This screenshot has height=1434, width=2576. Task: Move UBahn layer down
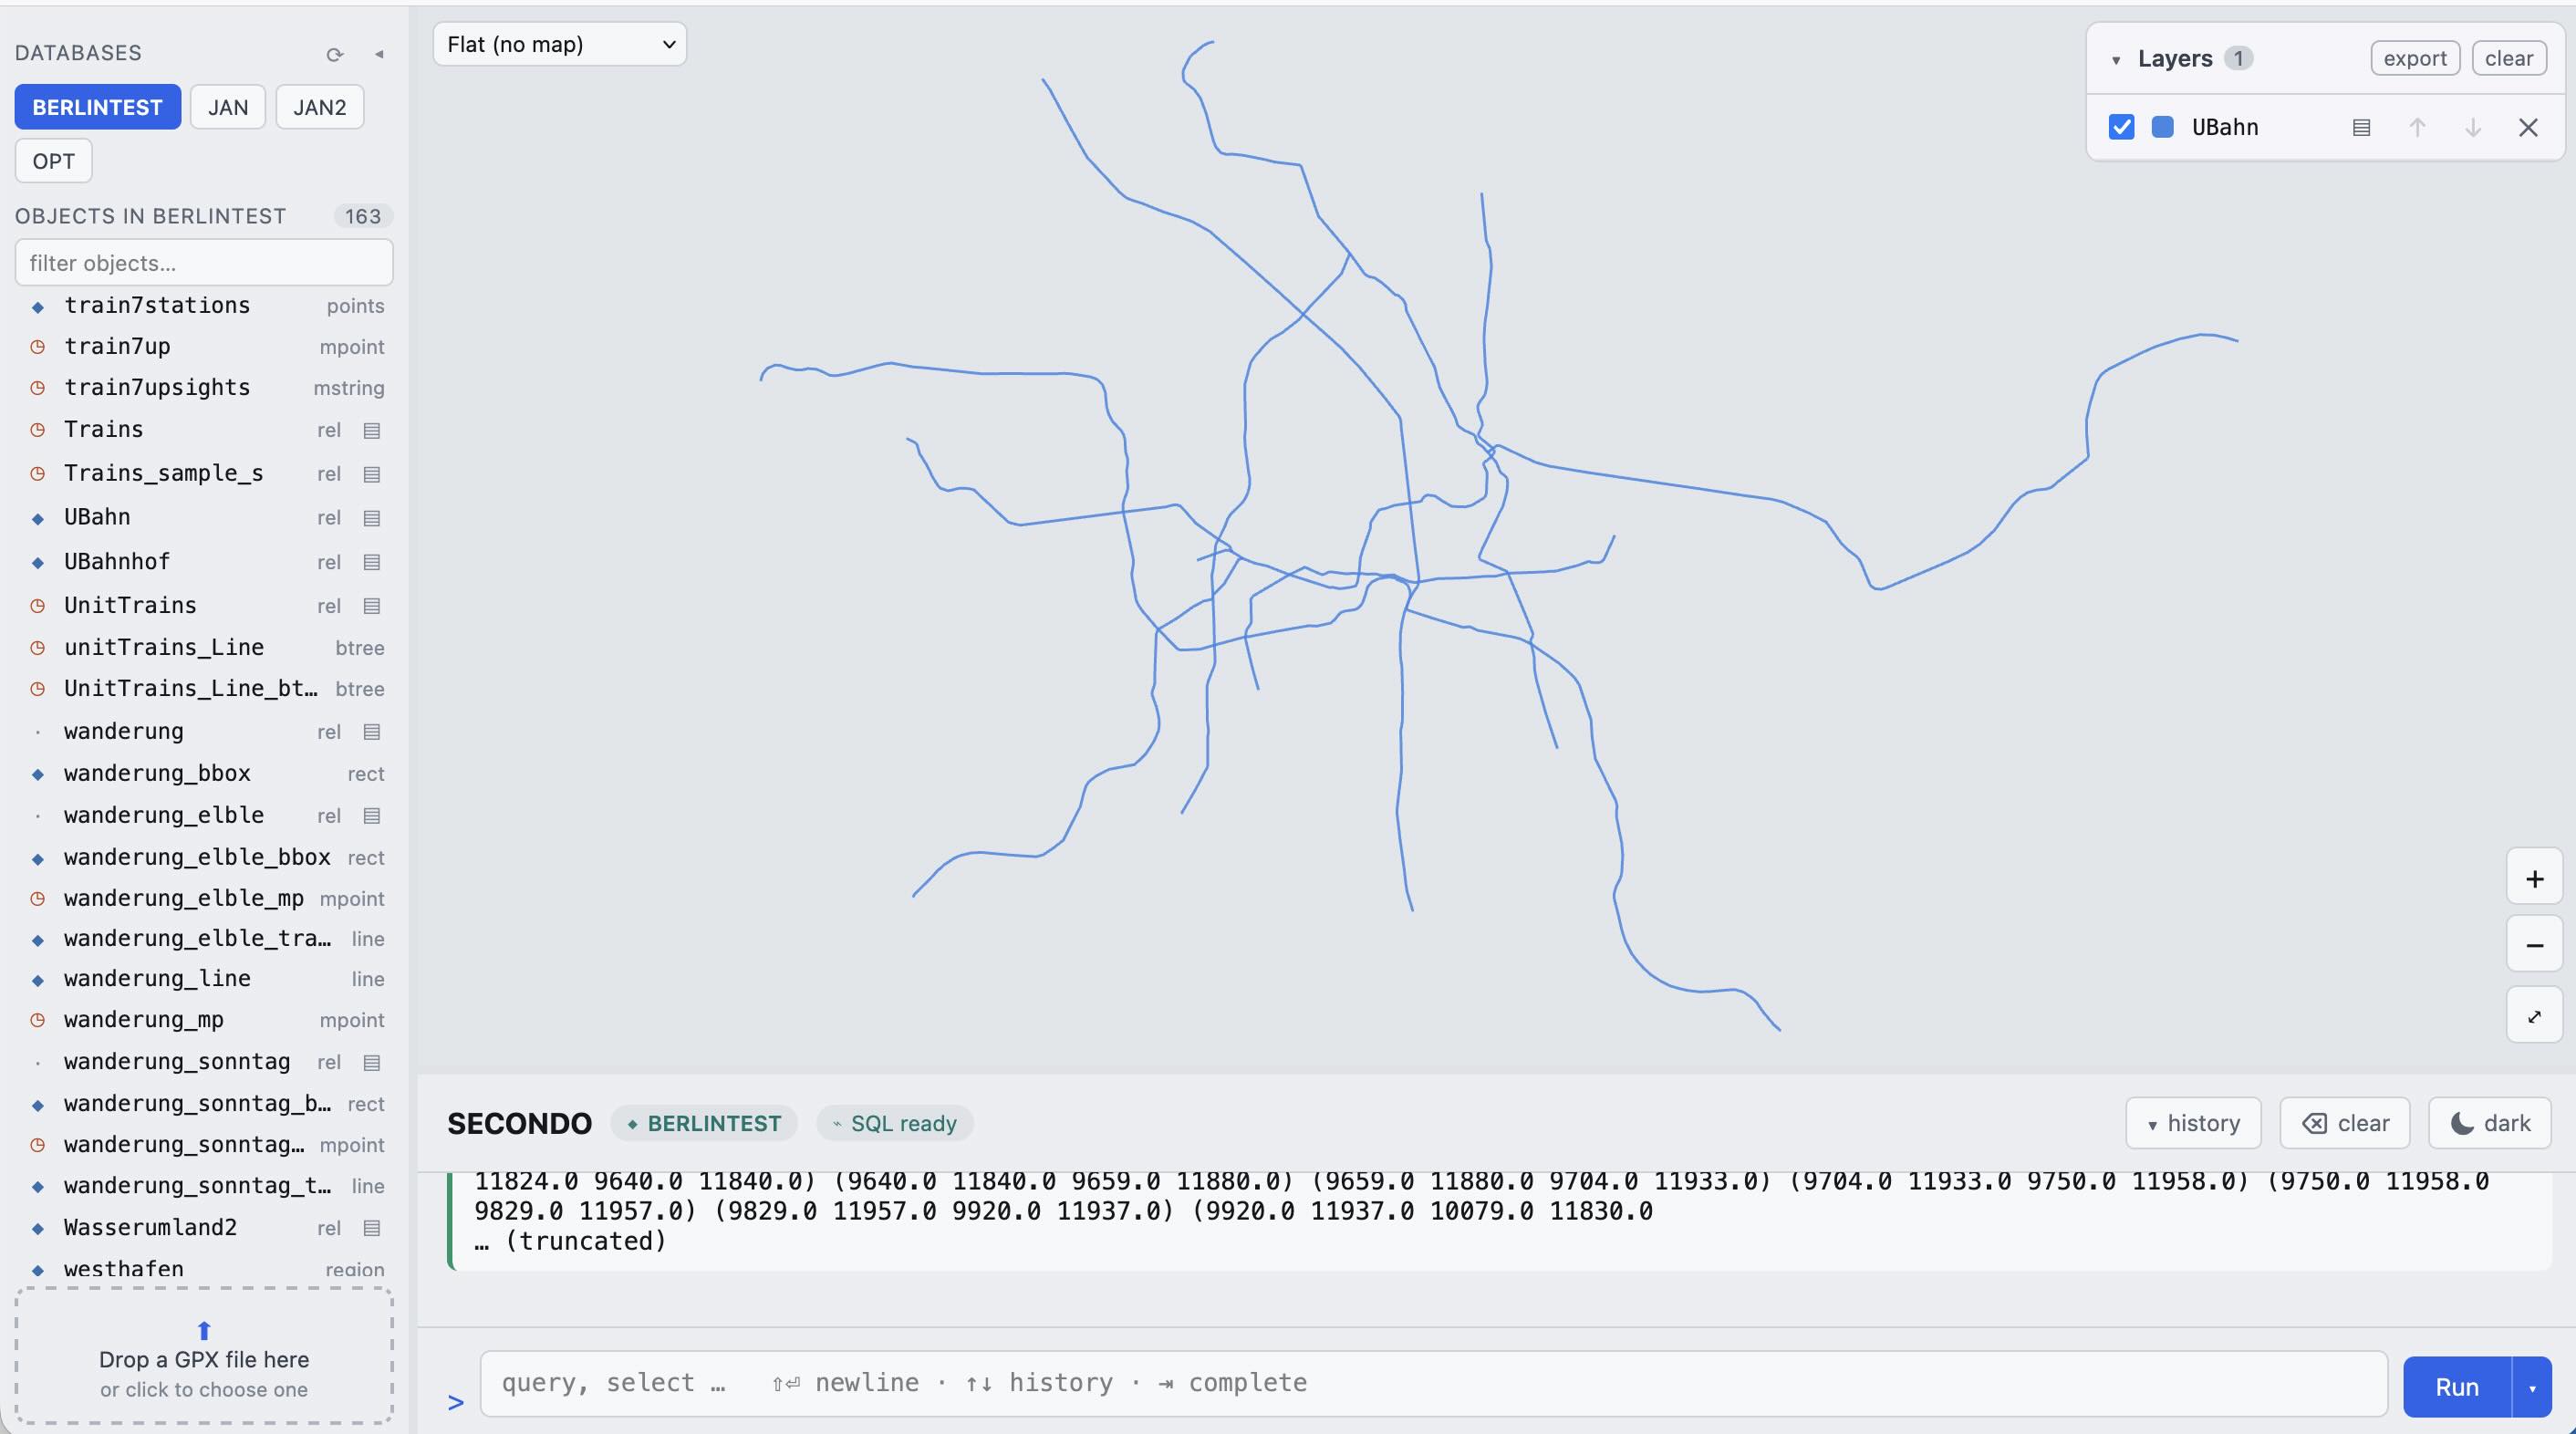[x=2473, y=127]
